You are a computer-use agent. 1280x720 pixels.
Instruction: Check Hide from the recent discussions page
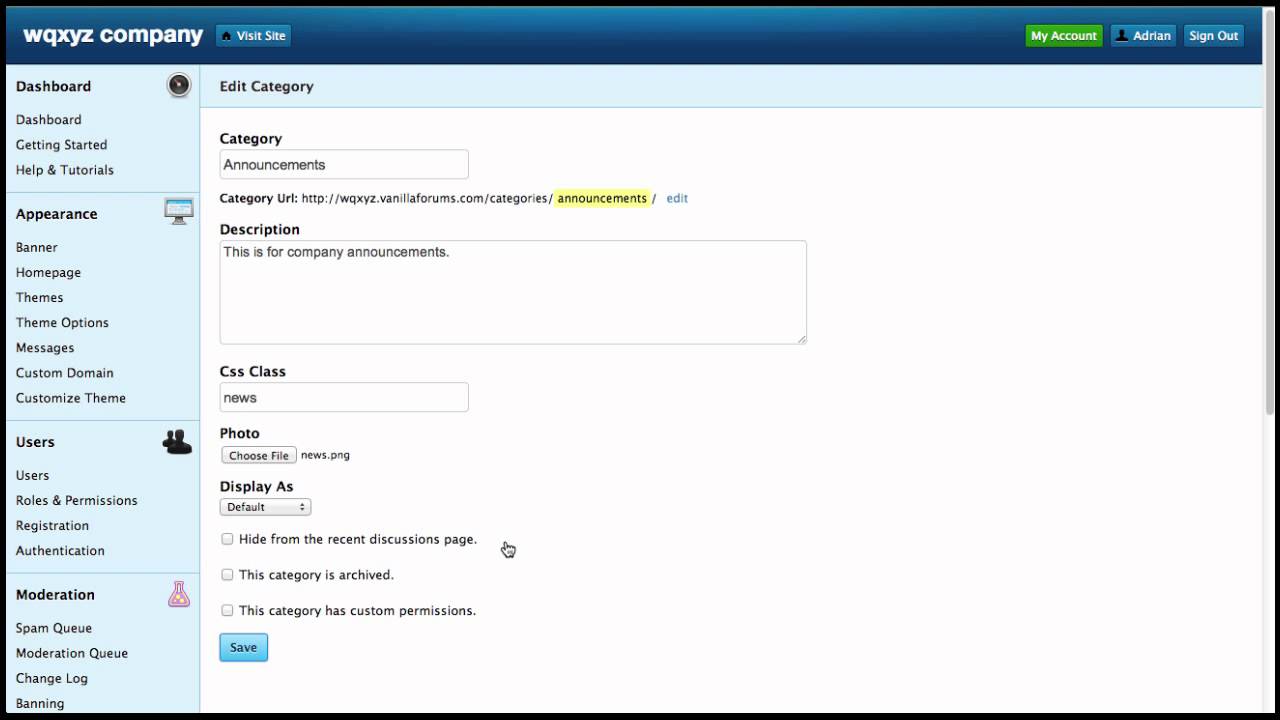[x=227, y=539]
